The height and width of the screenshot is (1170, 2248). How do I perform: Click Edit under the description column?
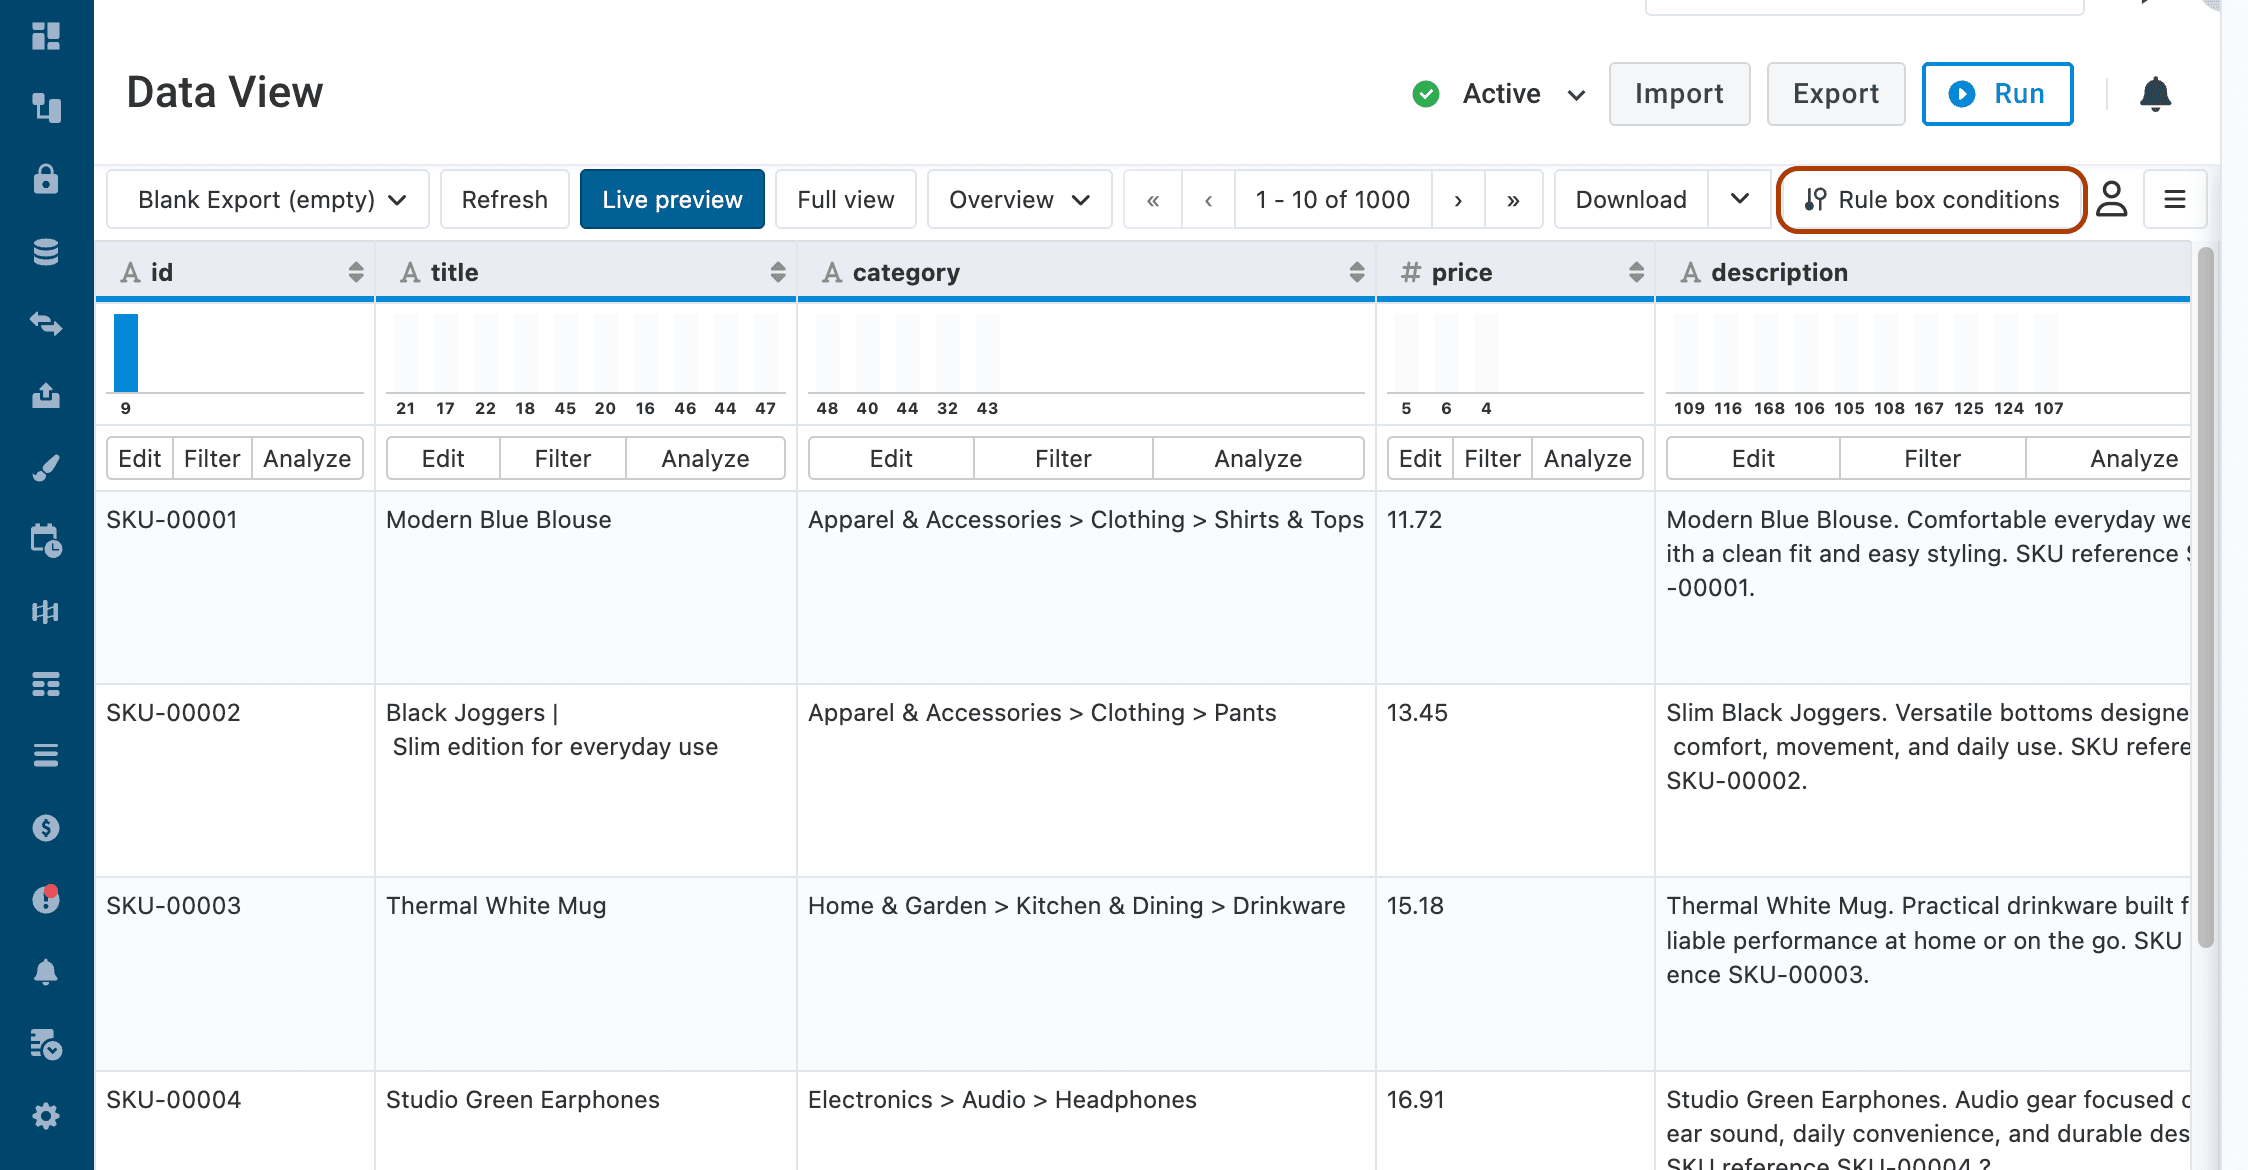pos(1753,458)
